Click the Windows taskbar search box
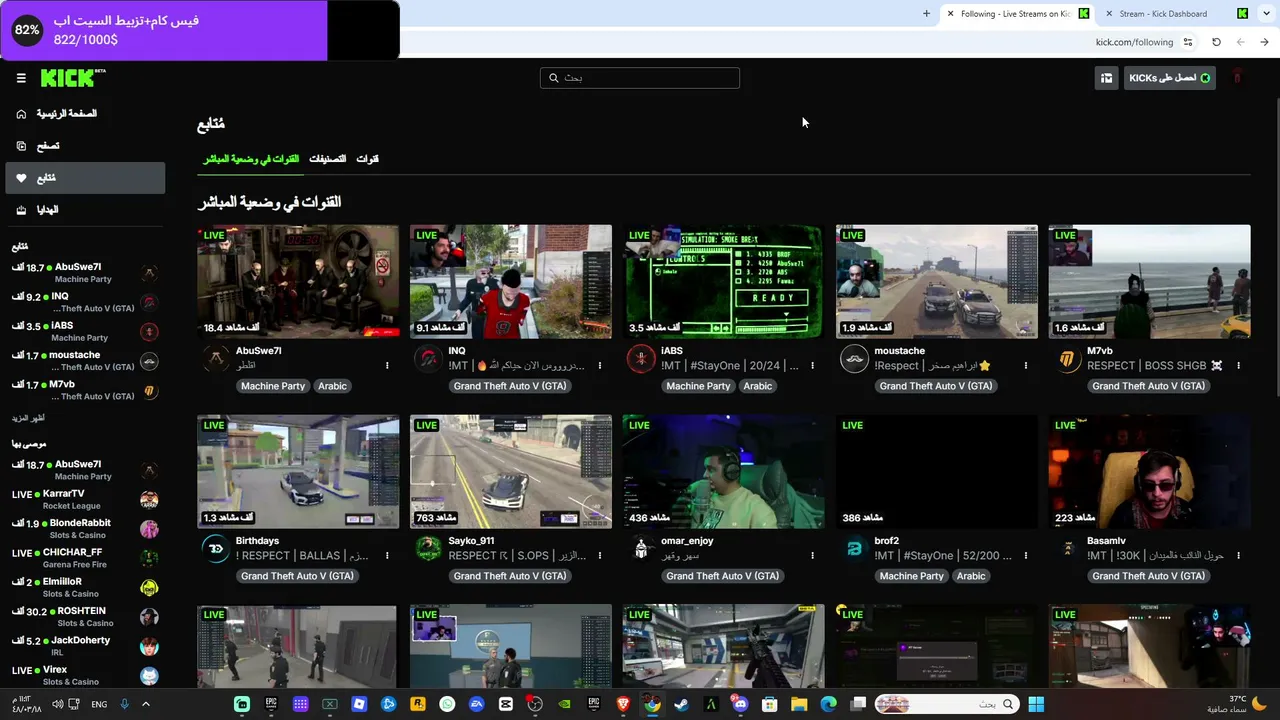 click(947, 704)
